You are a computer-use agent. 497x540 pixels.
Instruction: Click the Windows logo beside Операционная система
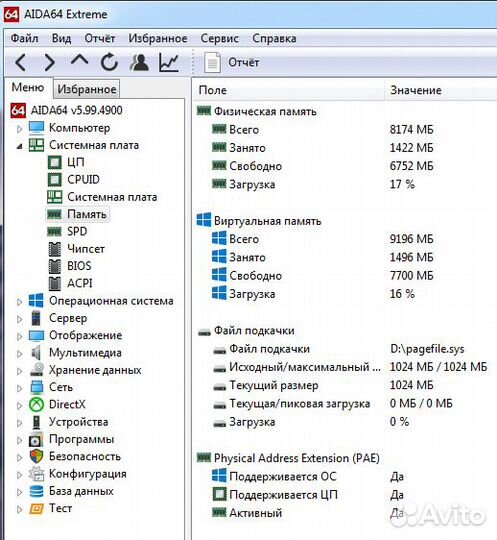tap(36, 300)
